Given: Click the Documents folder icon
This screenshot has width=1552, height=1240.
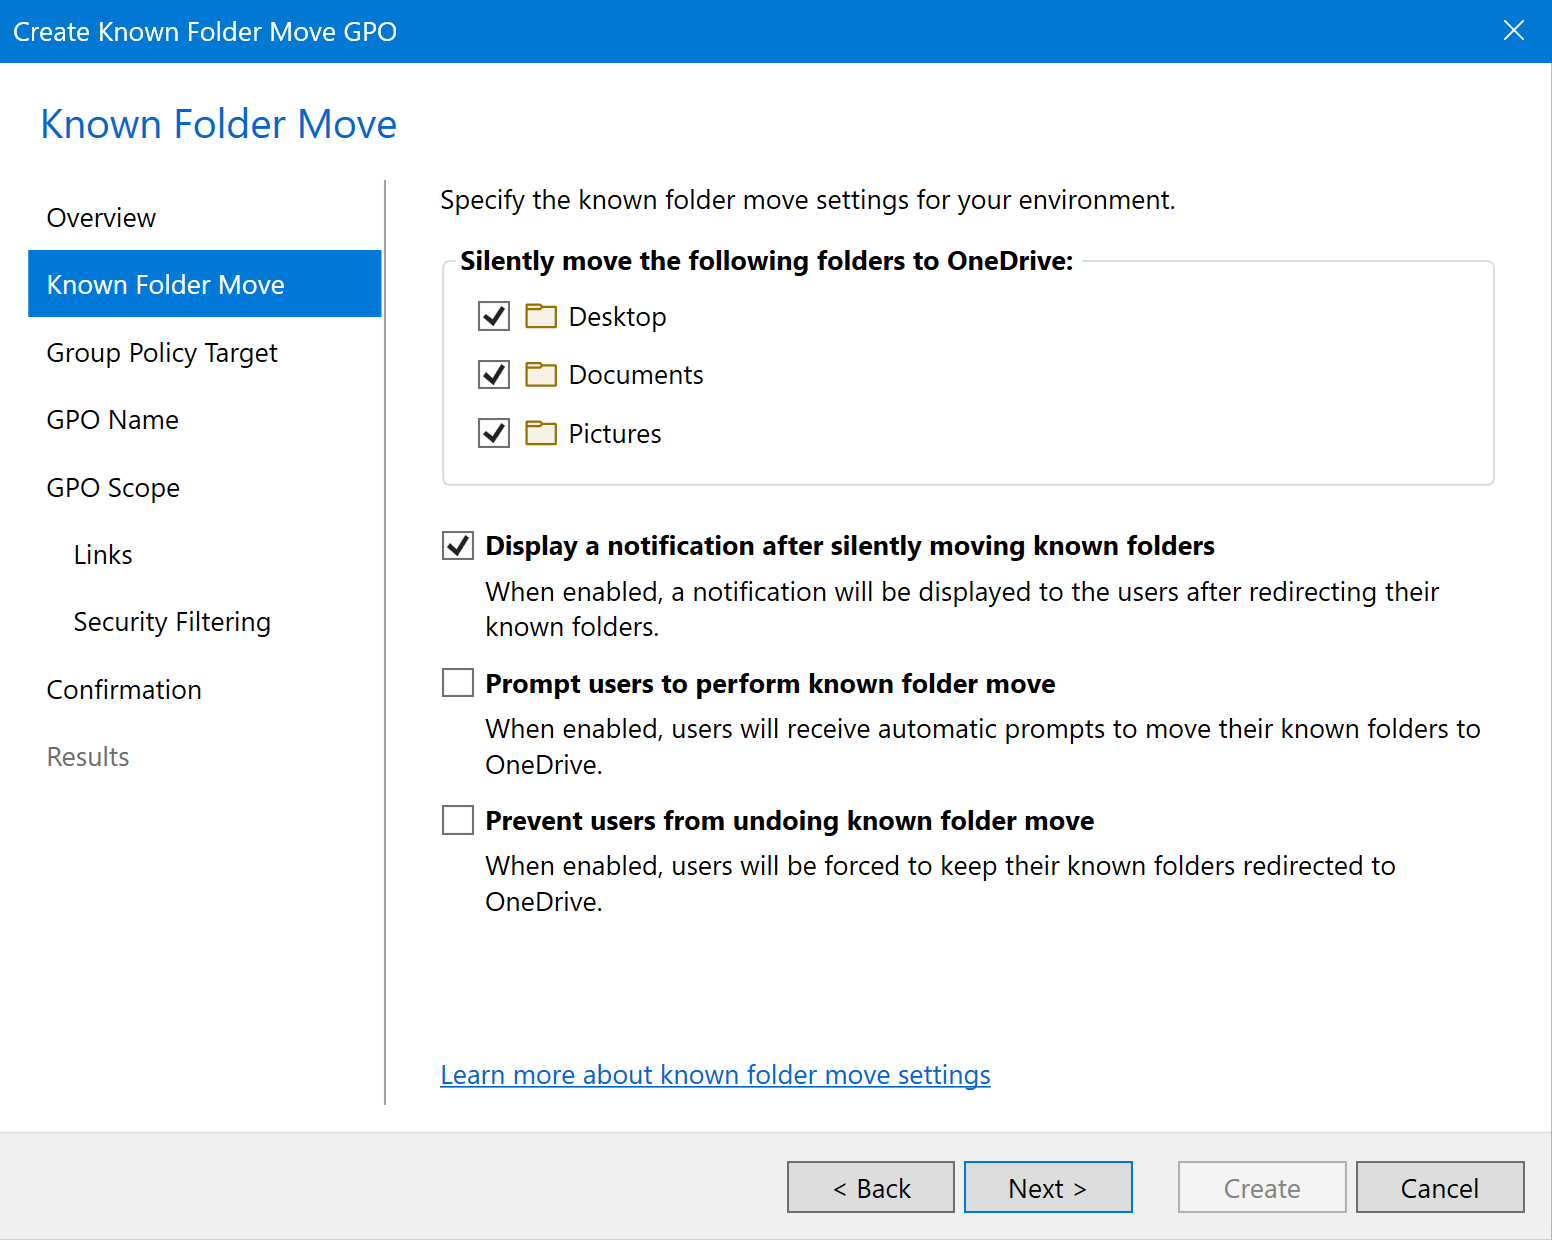Looking at the screenshot, I should (541, 375).
